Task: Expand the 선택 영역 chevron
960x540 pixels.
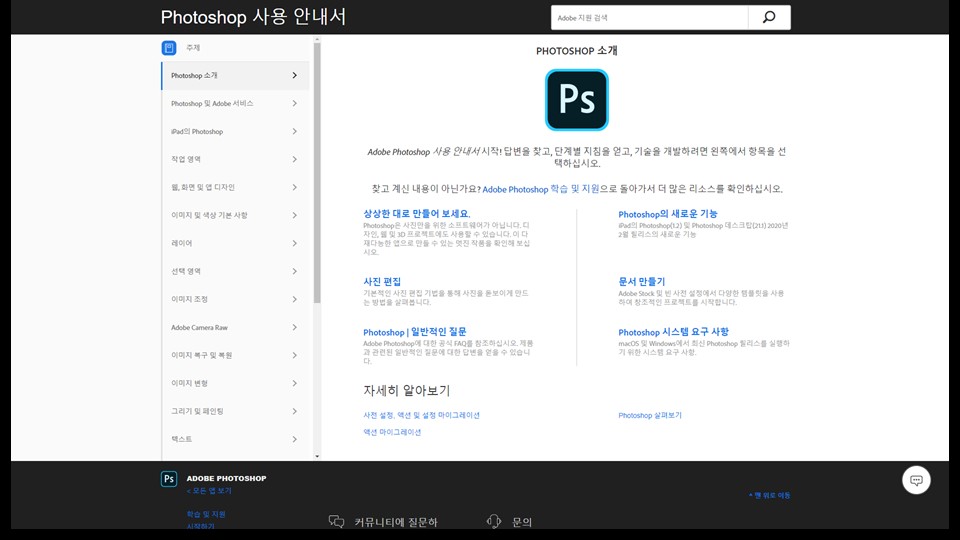Action: (294, 271)
